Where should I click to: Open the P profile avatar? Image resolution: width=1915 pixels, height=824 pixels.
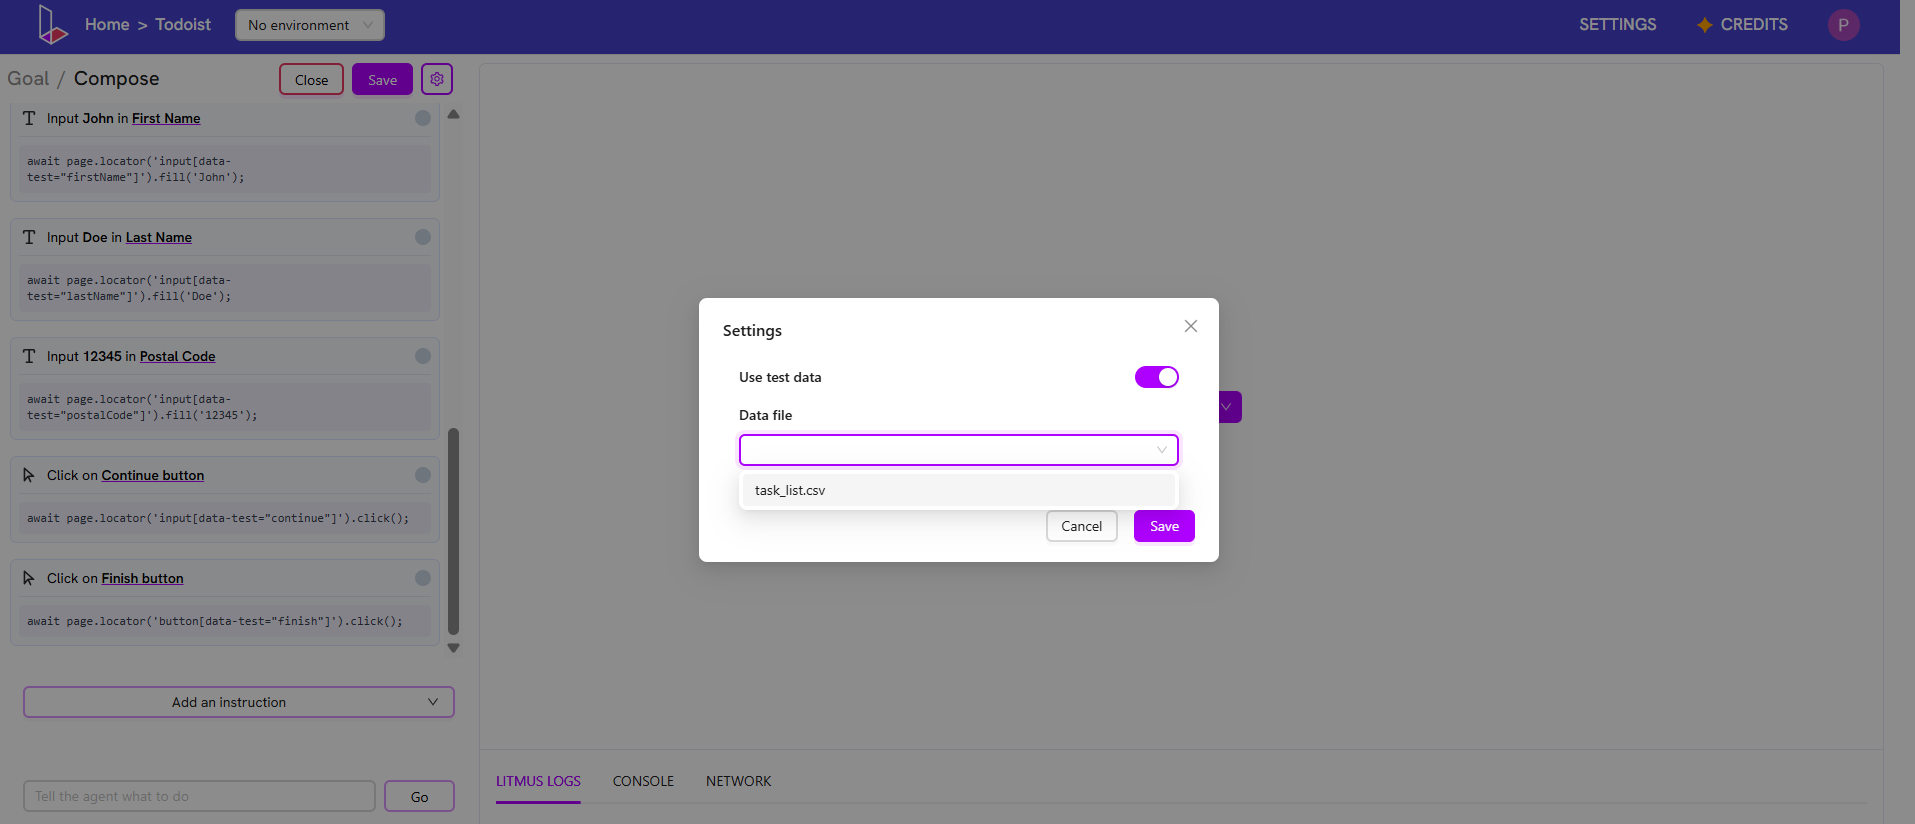(1843, 25)
